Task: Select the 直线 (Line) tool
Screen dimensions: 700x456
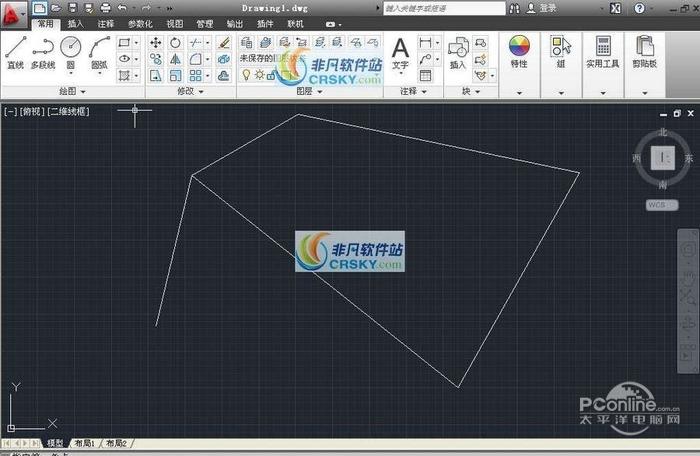Action: 16,52
